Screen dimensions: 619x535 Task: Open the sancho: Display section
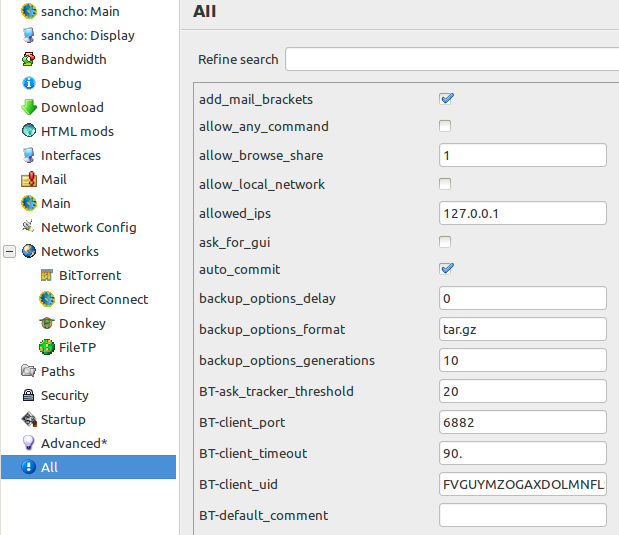(88, 35)
